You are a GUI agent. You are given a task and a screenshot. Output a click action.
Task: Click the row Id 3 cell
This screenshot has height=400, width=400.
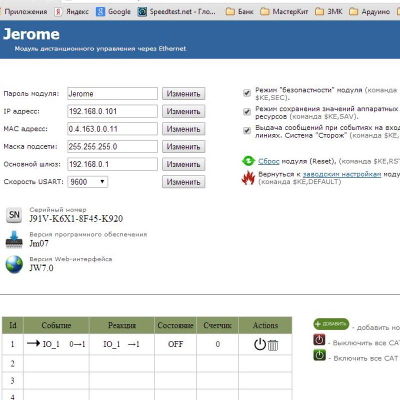(x=13, y=380)
